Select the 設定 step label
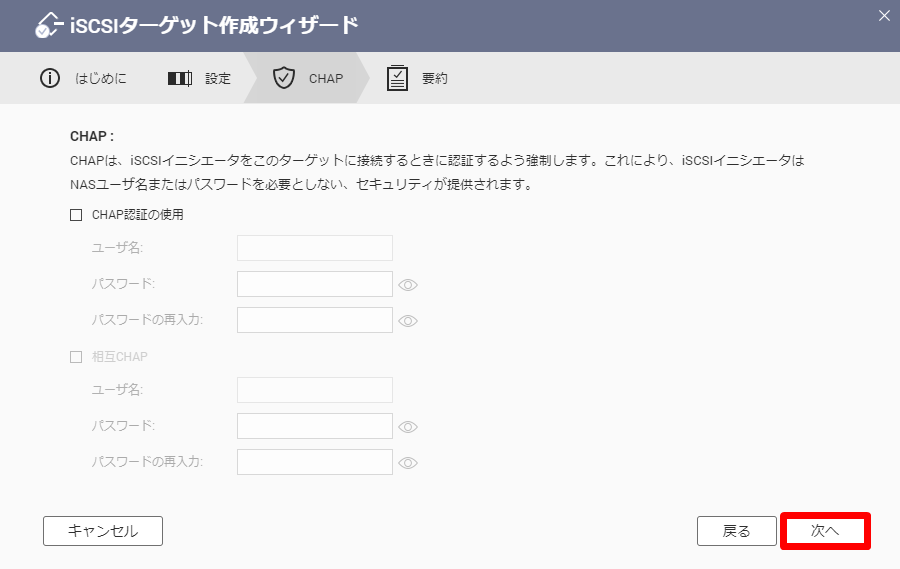Viewport: 900px width, 569px height. 218,79
